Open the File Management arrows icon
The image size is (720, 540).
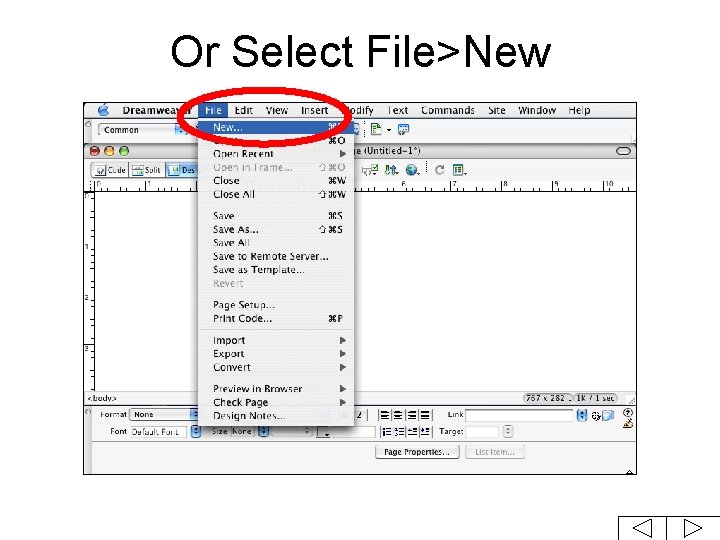pyautogui.click(x=391, y=170)
